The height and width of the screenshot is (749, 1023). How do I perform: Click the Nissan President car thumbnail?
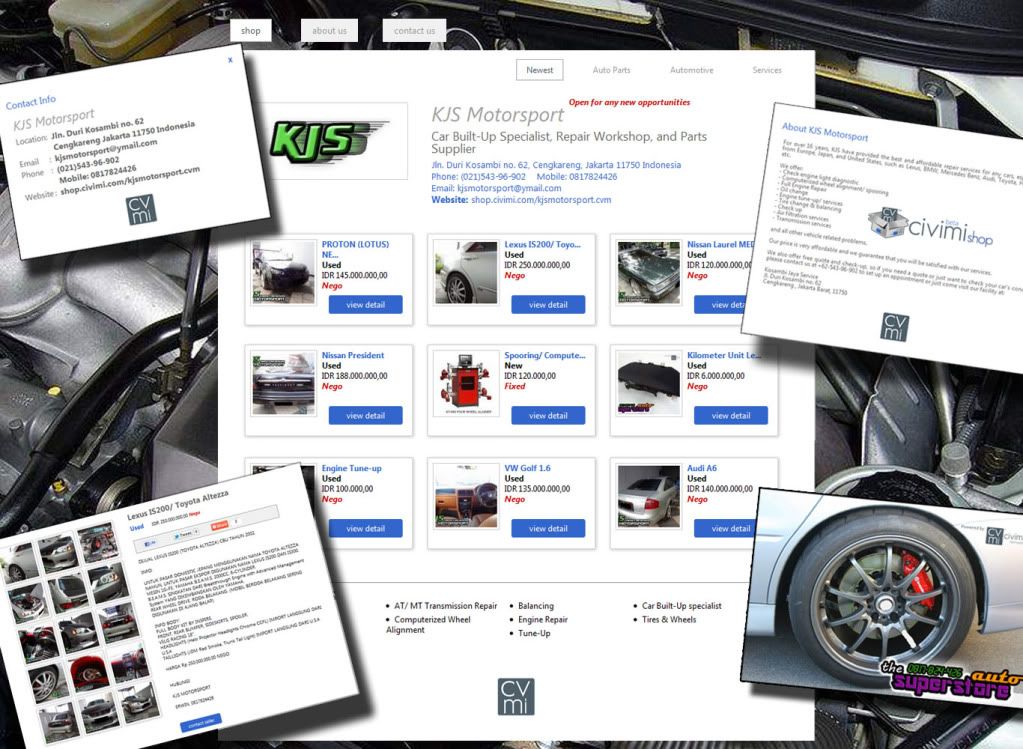pyautogui.click(x=283, y=383)
